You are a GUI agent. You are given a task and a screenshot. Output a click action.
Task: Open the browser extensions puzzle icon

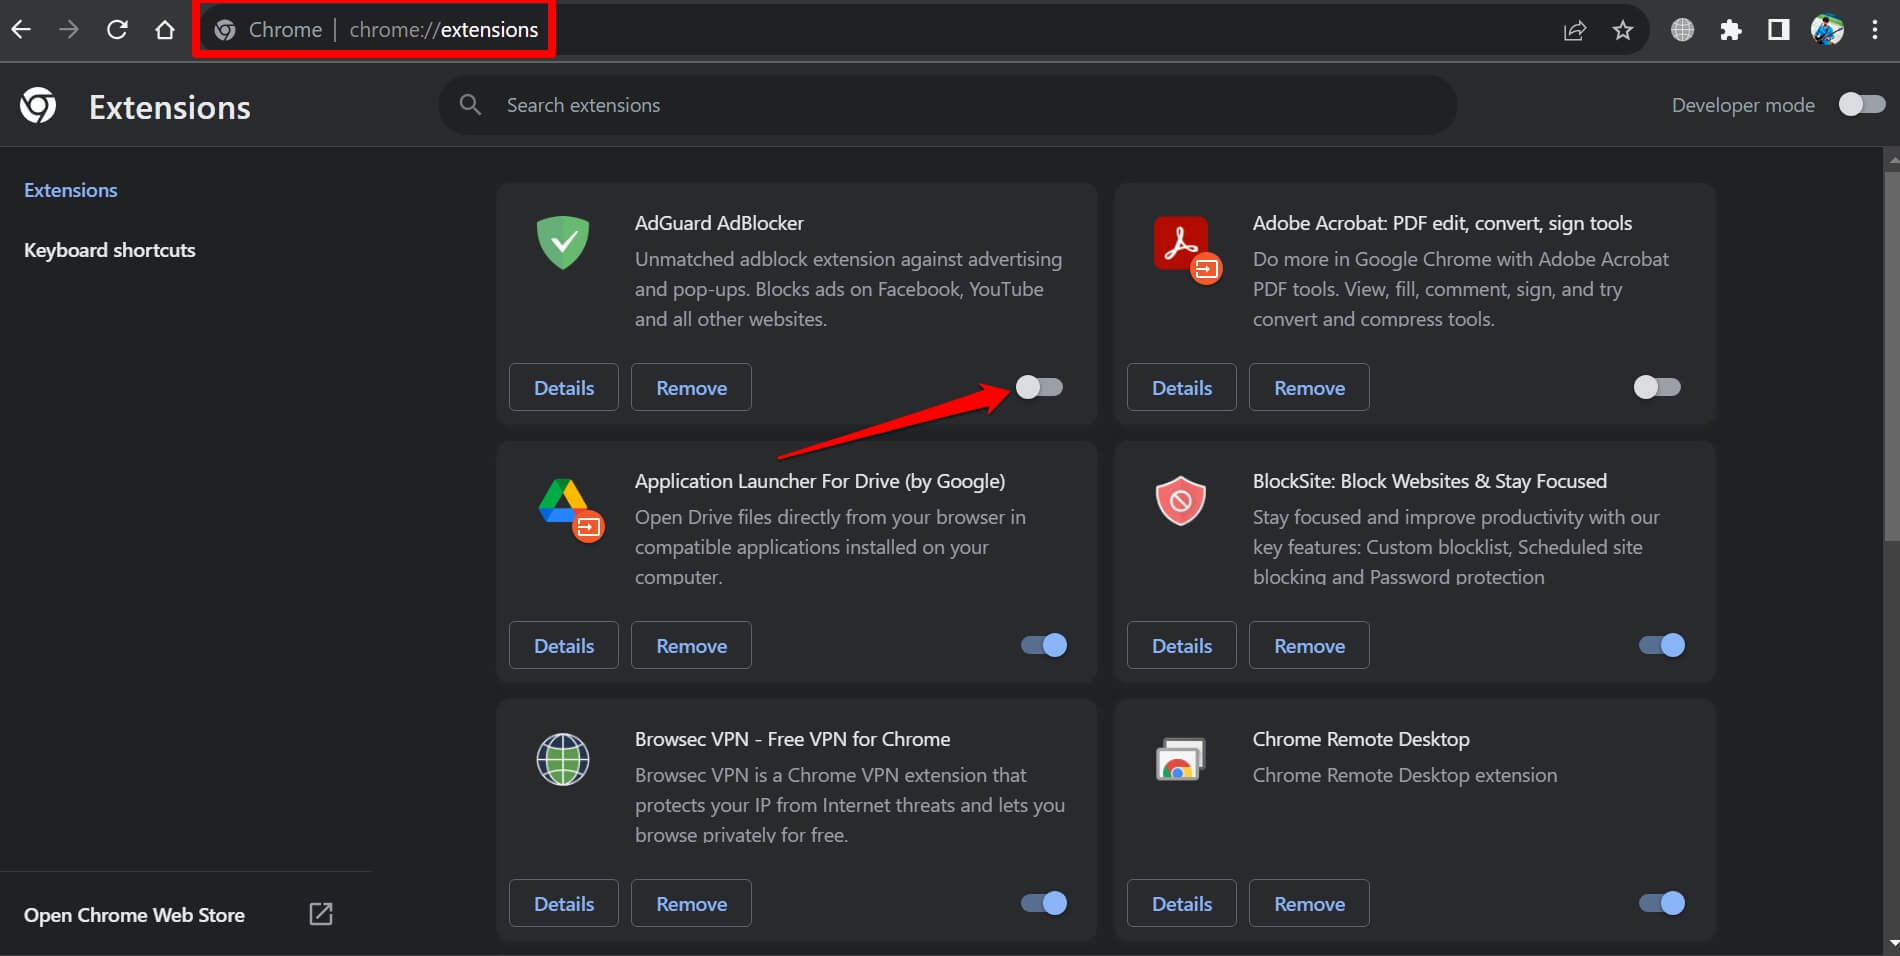point(1730,29)
